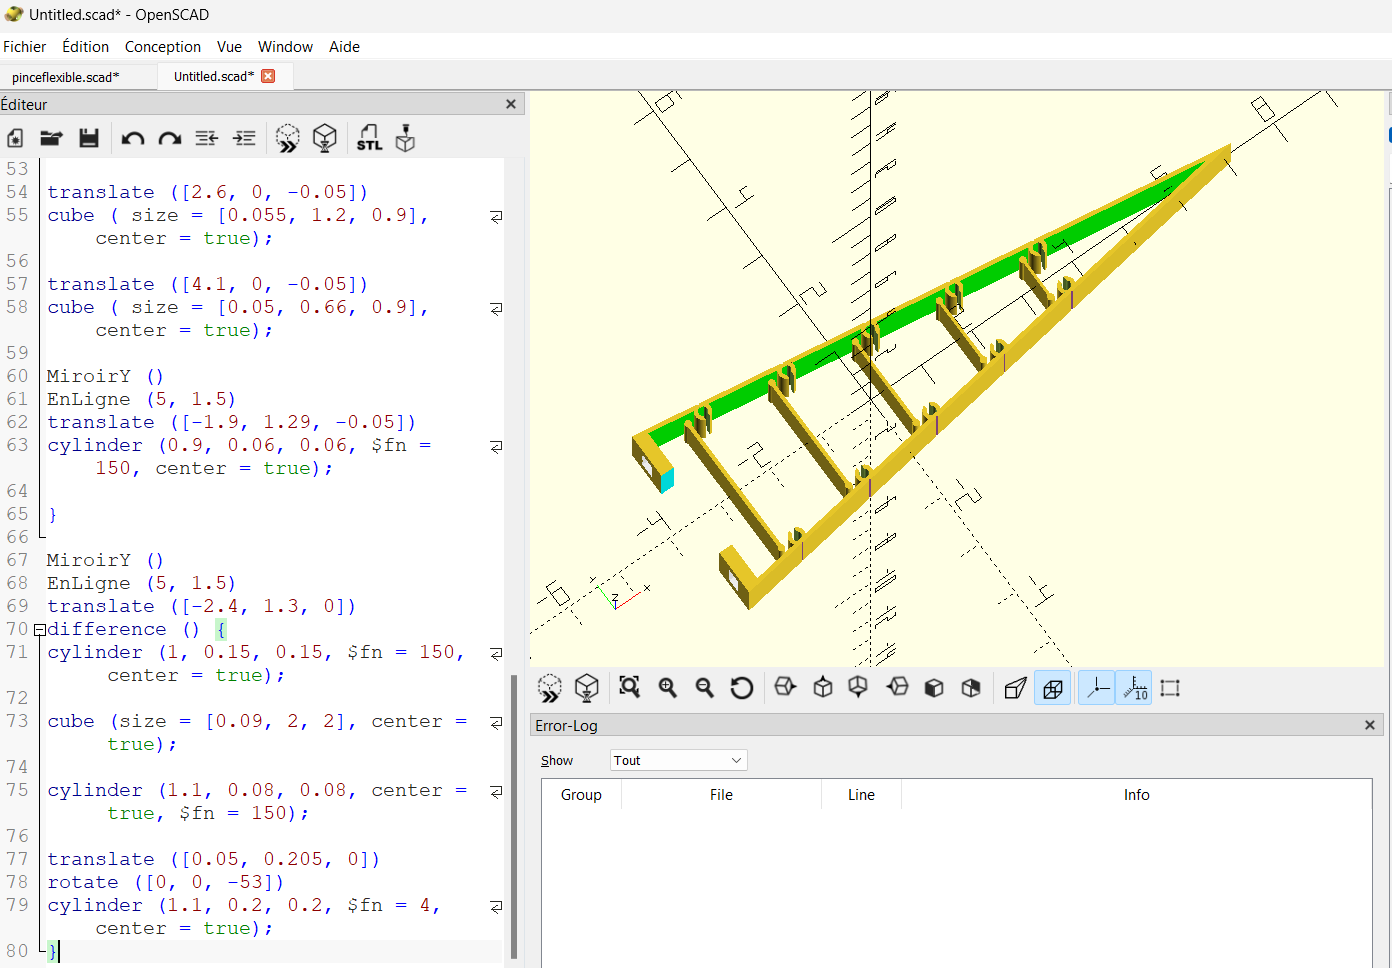
Task: Close the Éditeur panel
Action: pos(511,104)
